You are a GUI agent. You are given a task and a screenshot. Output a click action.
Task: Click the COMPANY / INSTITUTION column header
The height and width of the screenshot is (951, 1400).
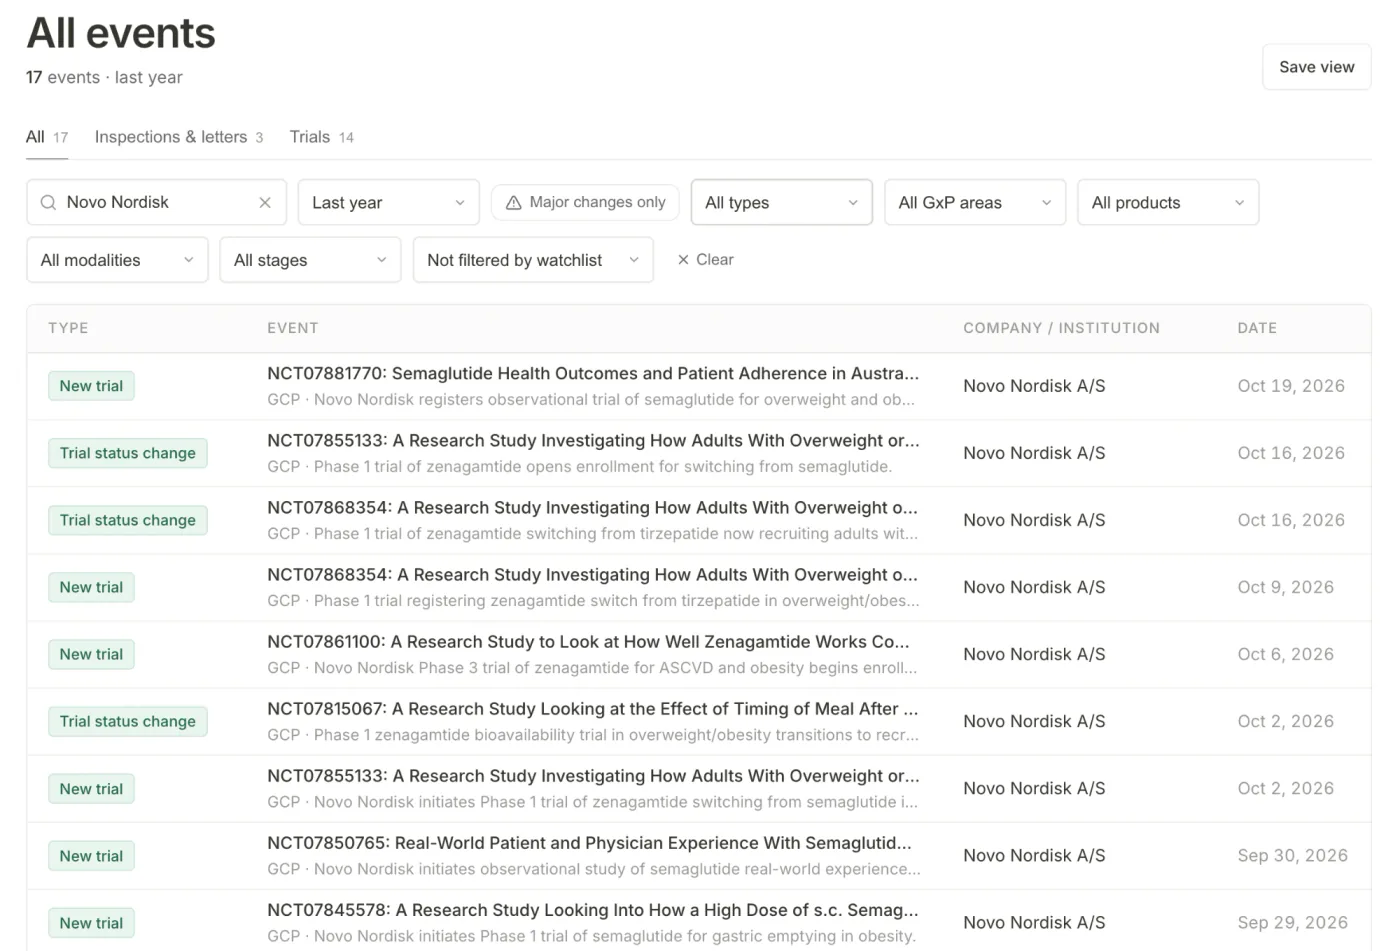(1062, 328)
